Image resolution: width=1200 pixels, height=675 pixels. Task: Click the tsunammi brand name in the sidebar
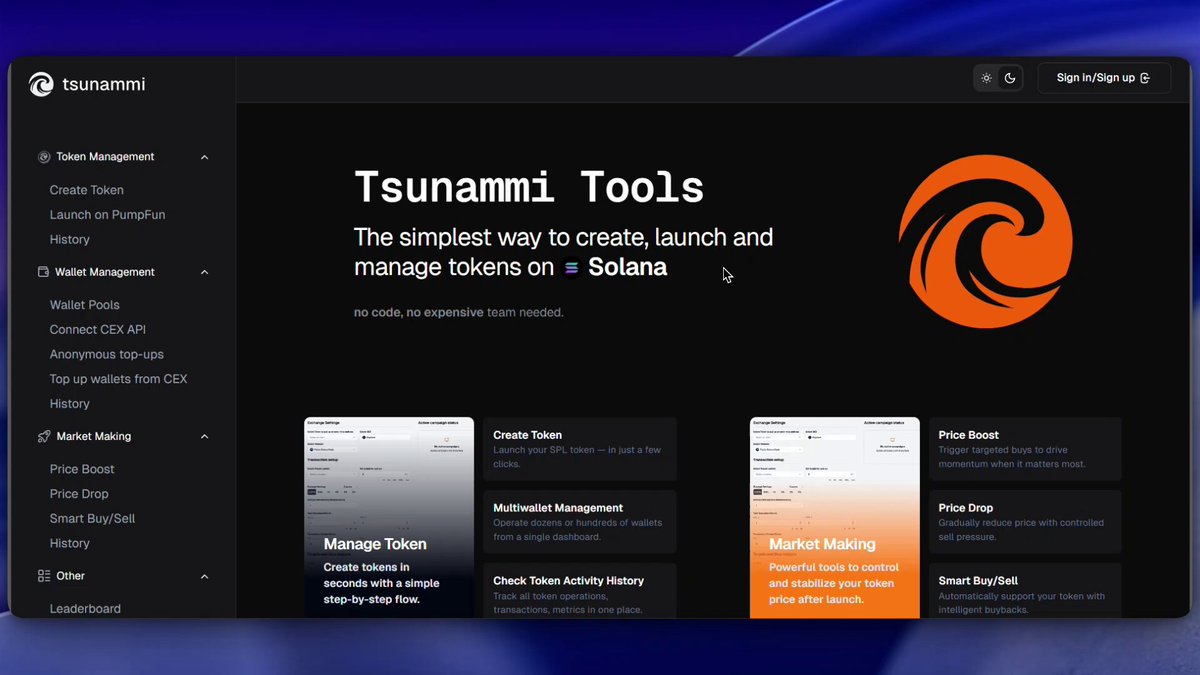(104, 84)
